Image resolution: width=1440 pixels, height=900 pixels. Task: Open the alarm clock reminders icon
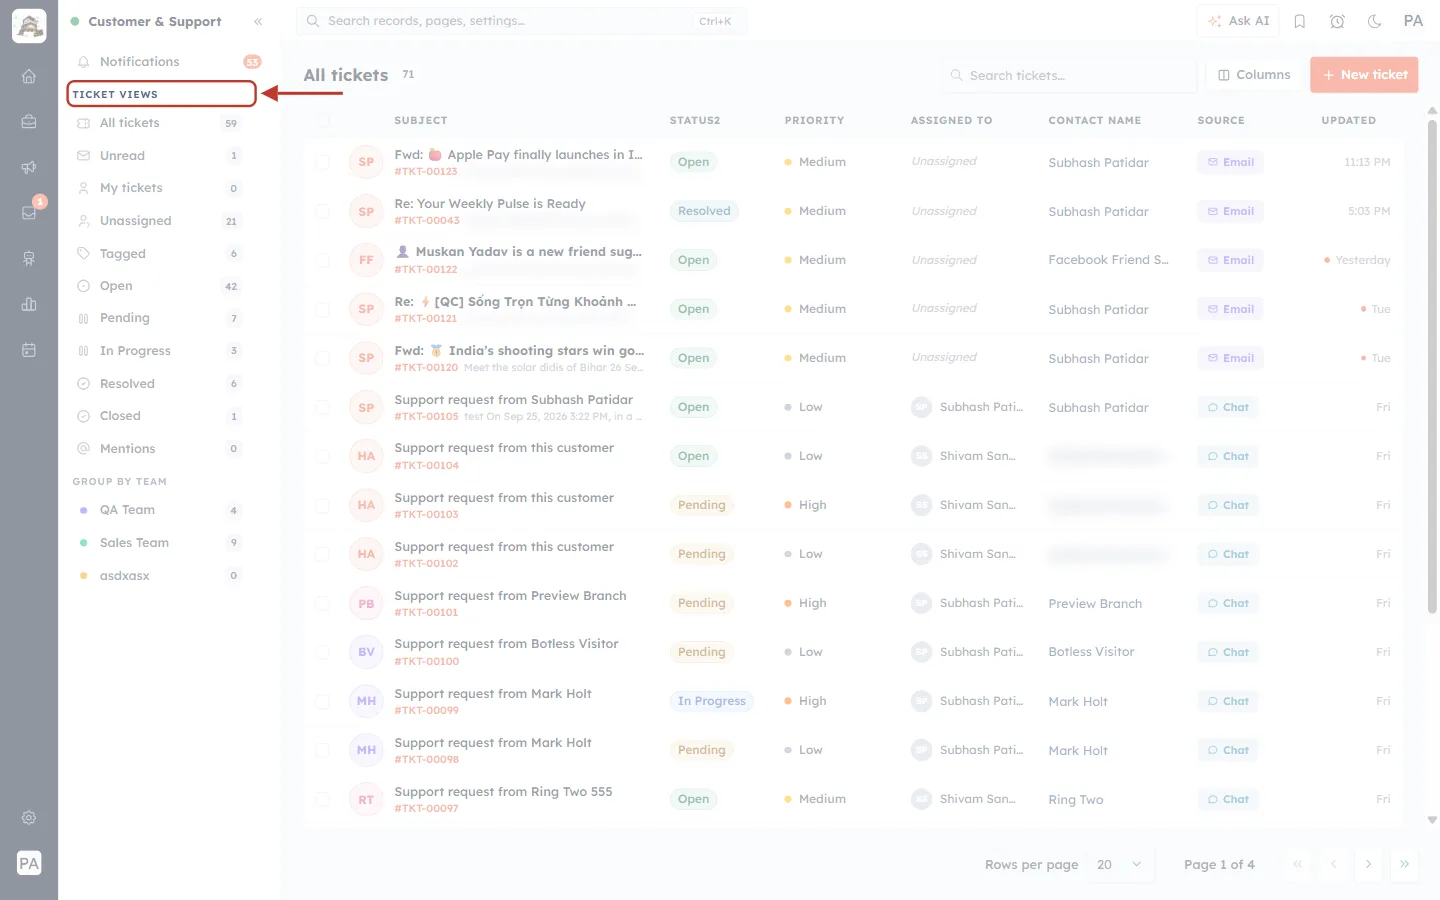click(1337, 21)
